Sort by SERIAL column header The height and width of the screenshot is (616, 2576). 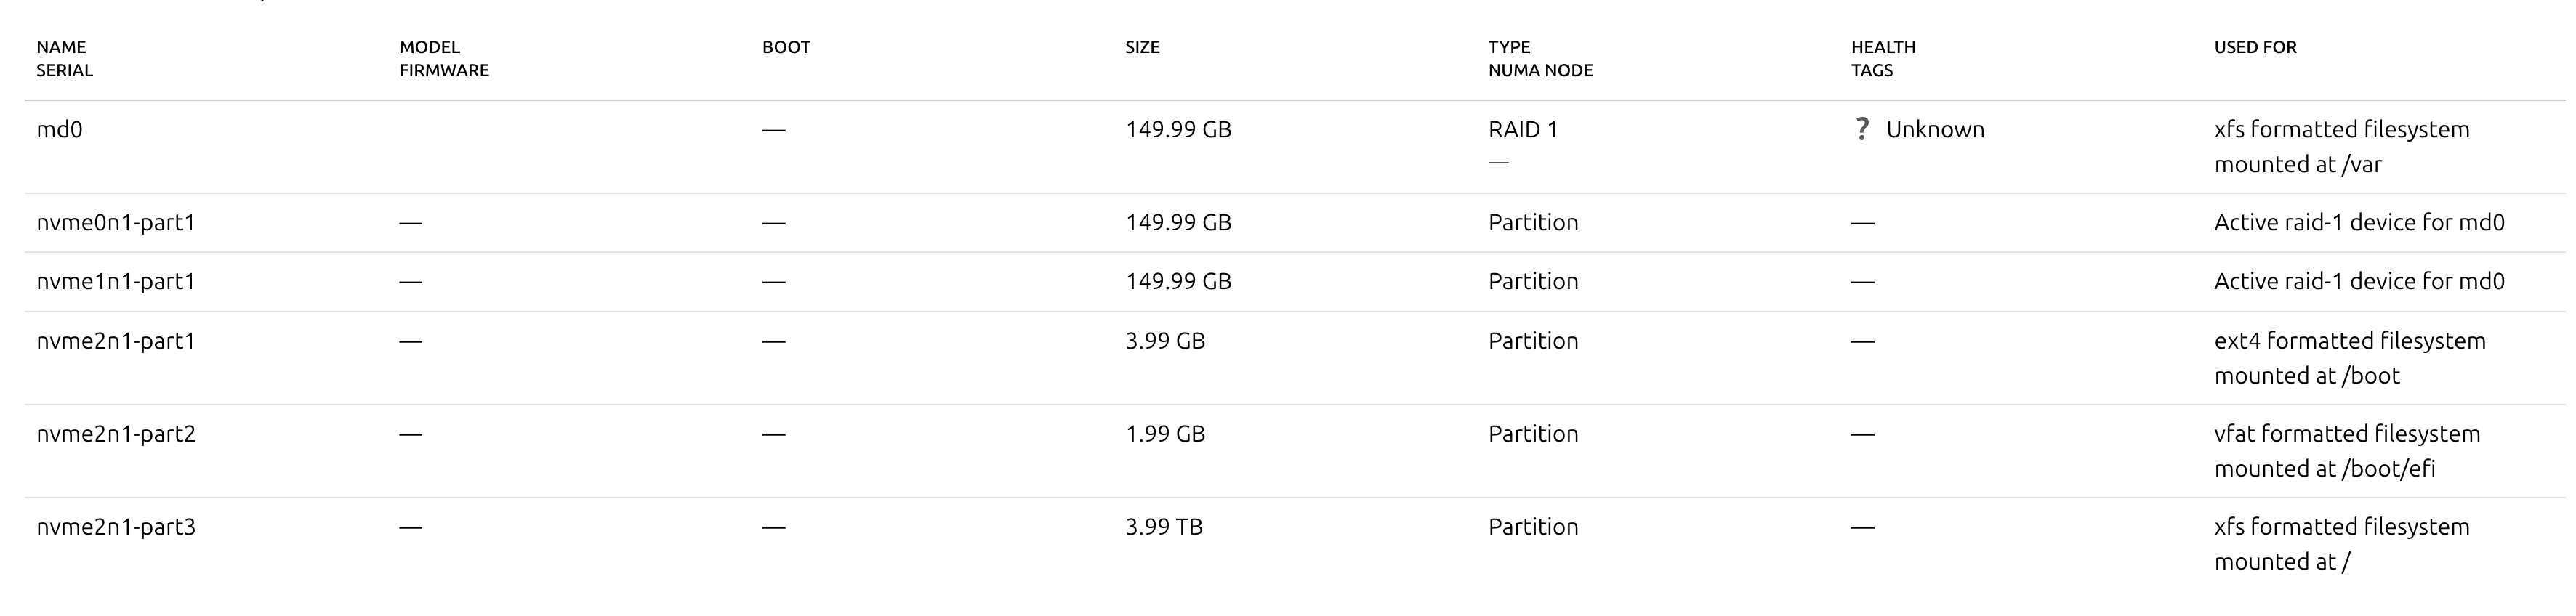[64, 71]
